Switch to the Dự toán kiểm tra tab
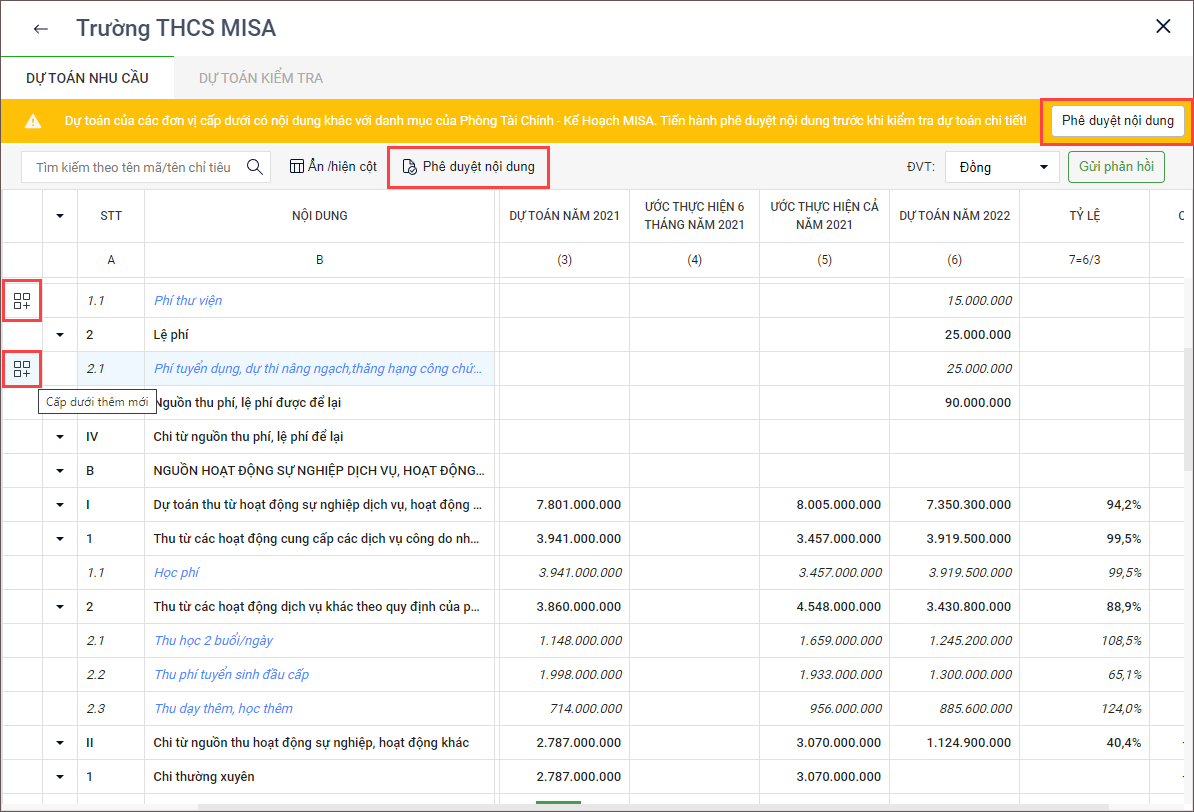This screenshot has width=1194, height=812. pyautogui.click(x=260, y=78)
